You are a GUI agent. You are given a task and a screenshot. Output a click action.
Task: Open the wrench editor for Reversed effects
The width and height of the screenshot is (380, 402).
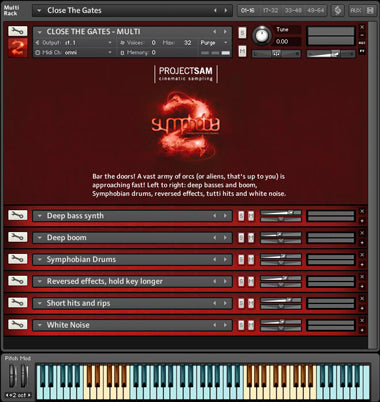(x=17, y=281)
